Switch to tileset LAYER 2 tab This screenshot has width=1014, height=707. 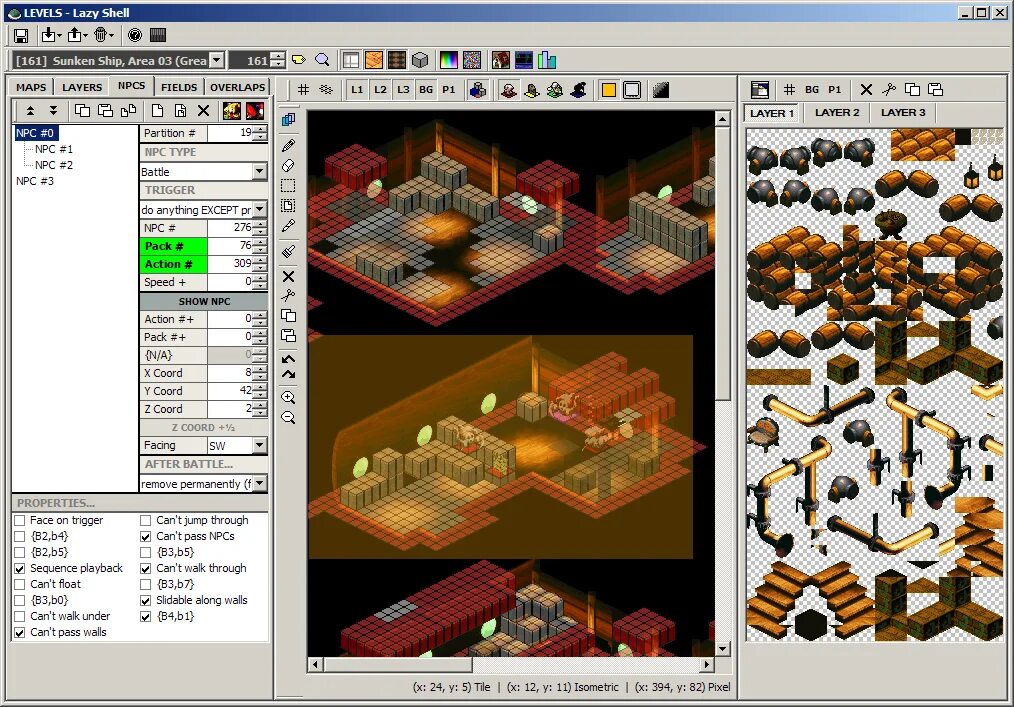point(837,113)
